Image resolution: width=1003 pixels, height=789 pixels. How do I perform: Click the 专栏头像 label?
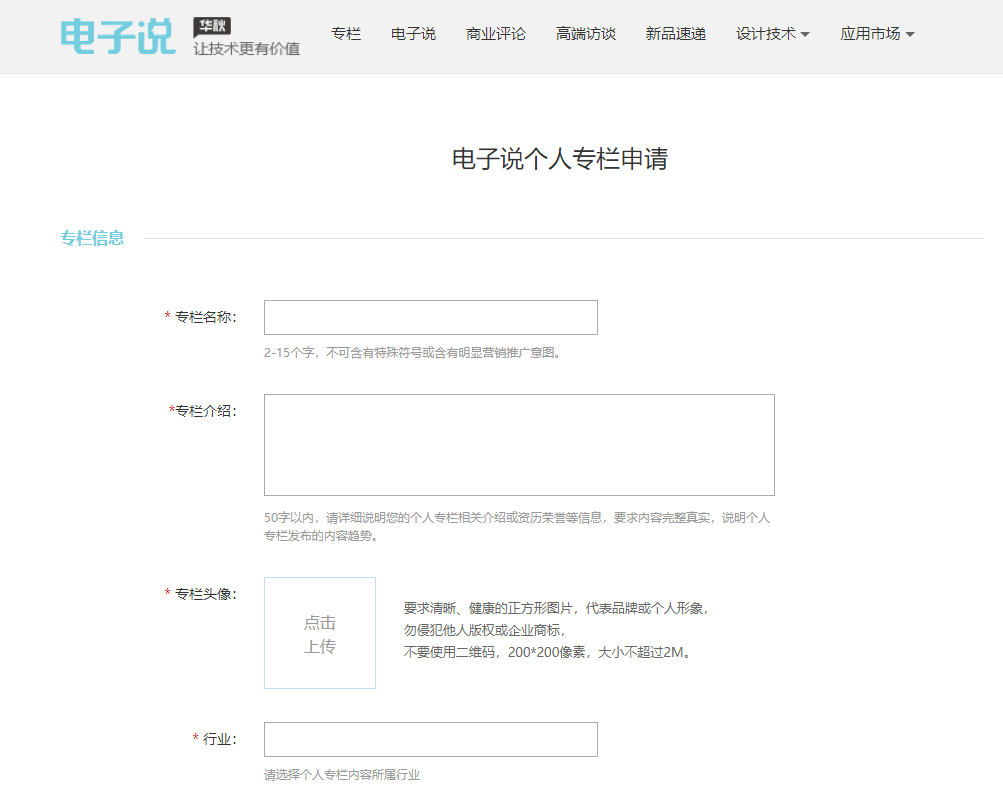(206, 594)
